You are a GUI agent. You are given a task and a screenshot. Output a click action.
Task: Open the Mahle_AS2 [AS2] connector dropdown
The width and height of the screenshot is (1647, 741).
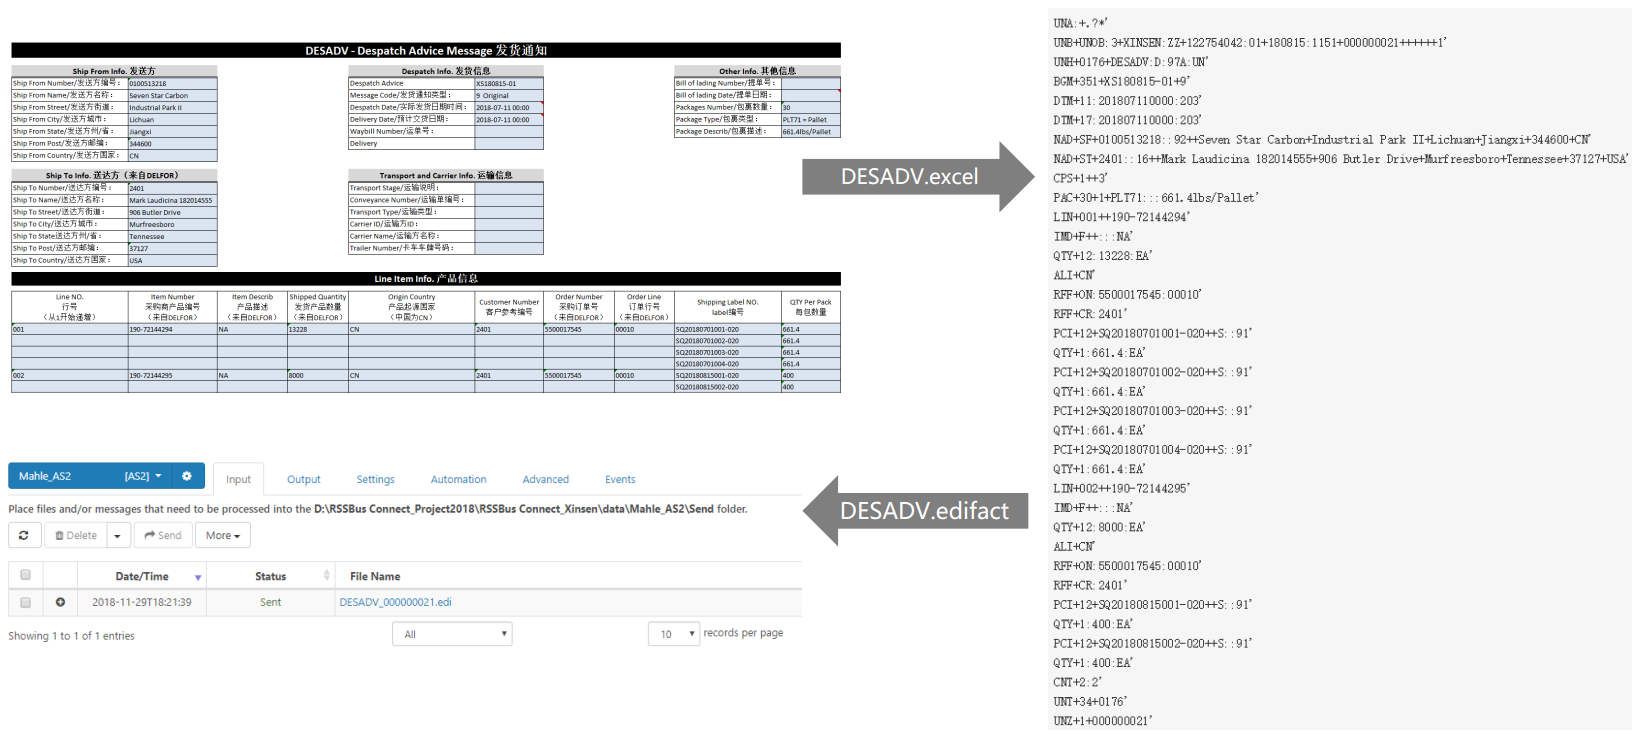tap(90, 476)
